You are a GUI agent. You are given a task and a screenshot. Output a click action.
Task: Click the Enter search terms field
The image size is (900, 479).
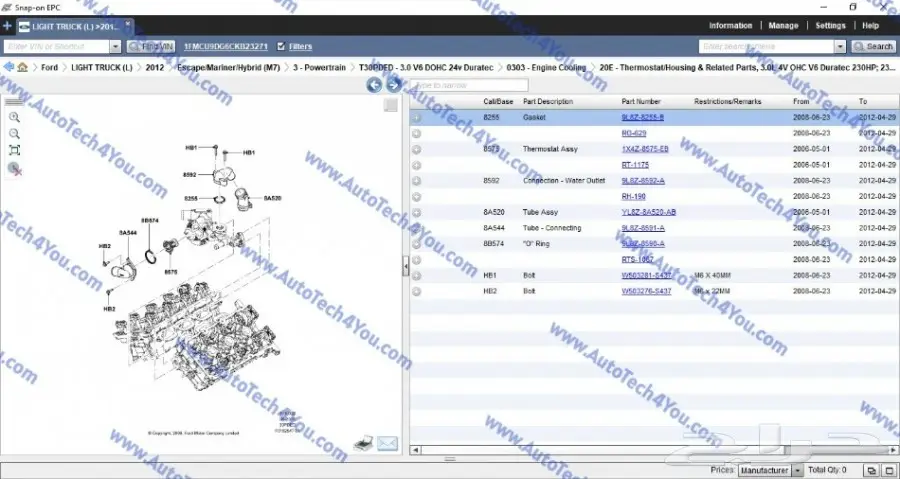[x=767, y=46]
